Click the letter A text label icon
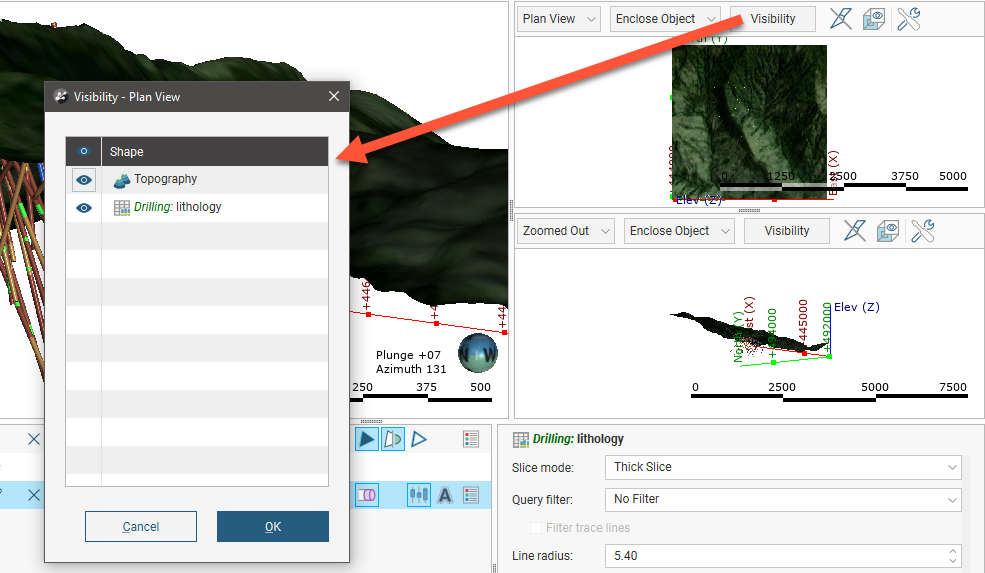 coord(445,495)
